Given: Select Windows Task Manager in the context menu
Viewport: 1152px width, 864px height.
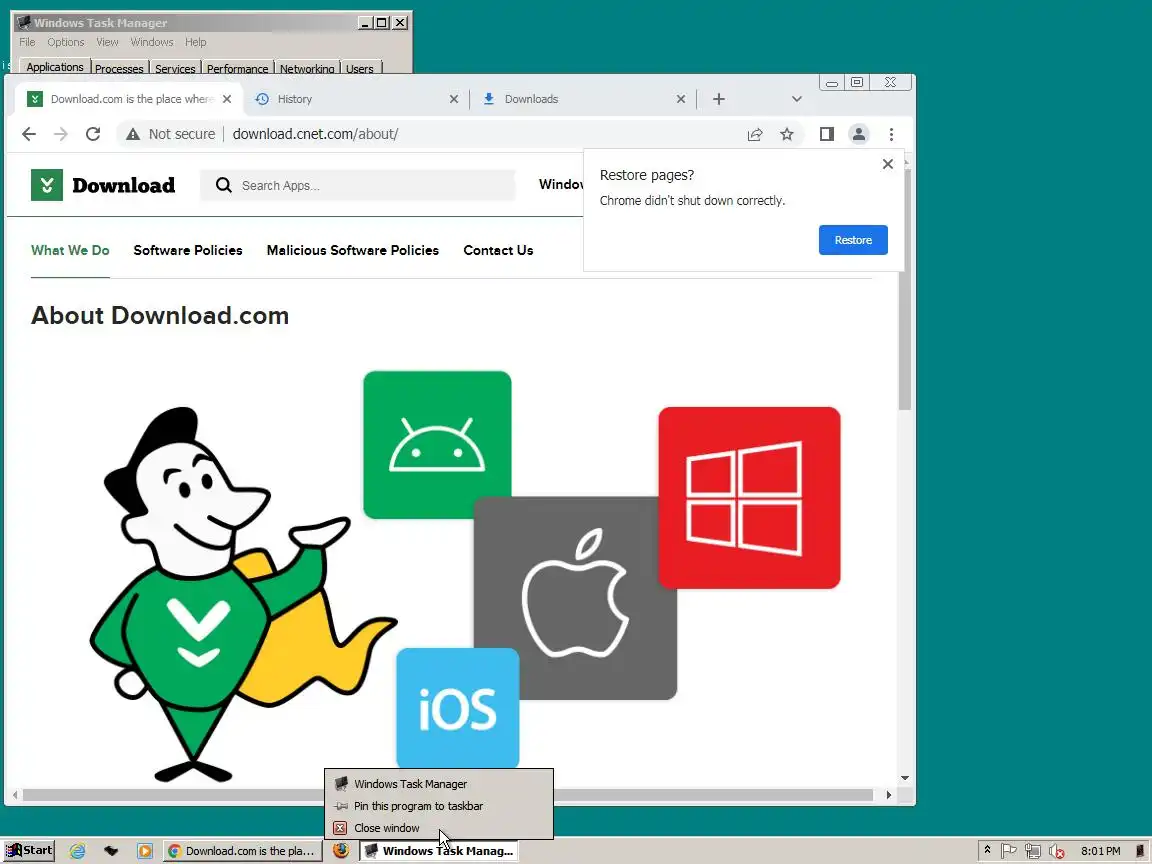Looking at the screenshot, I should click(x=439, y=784).
